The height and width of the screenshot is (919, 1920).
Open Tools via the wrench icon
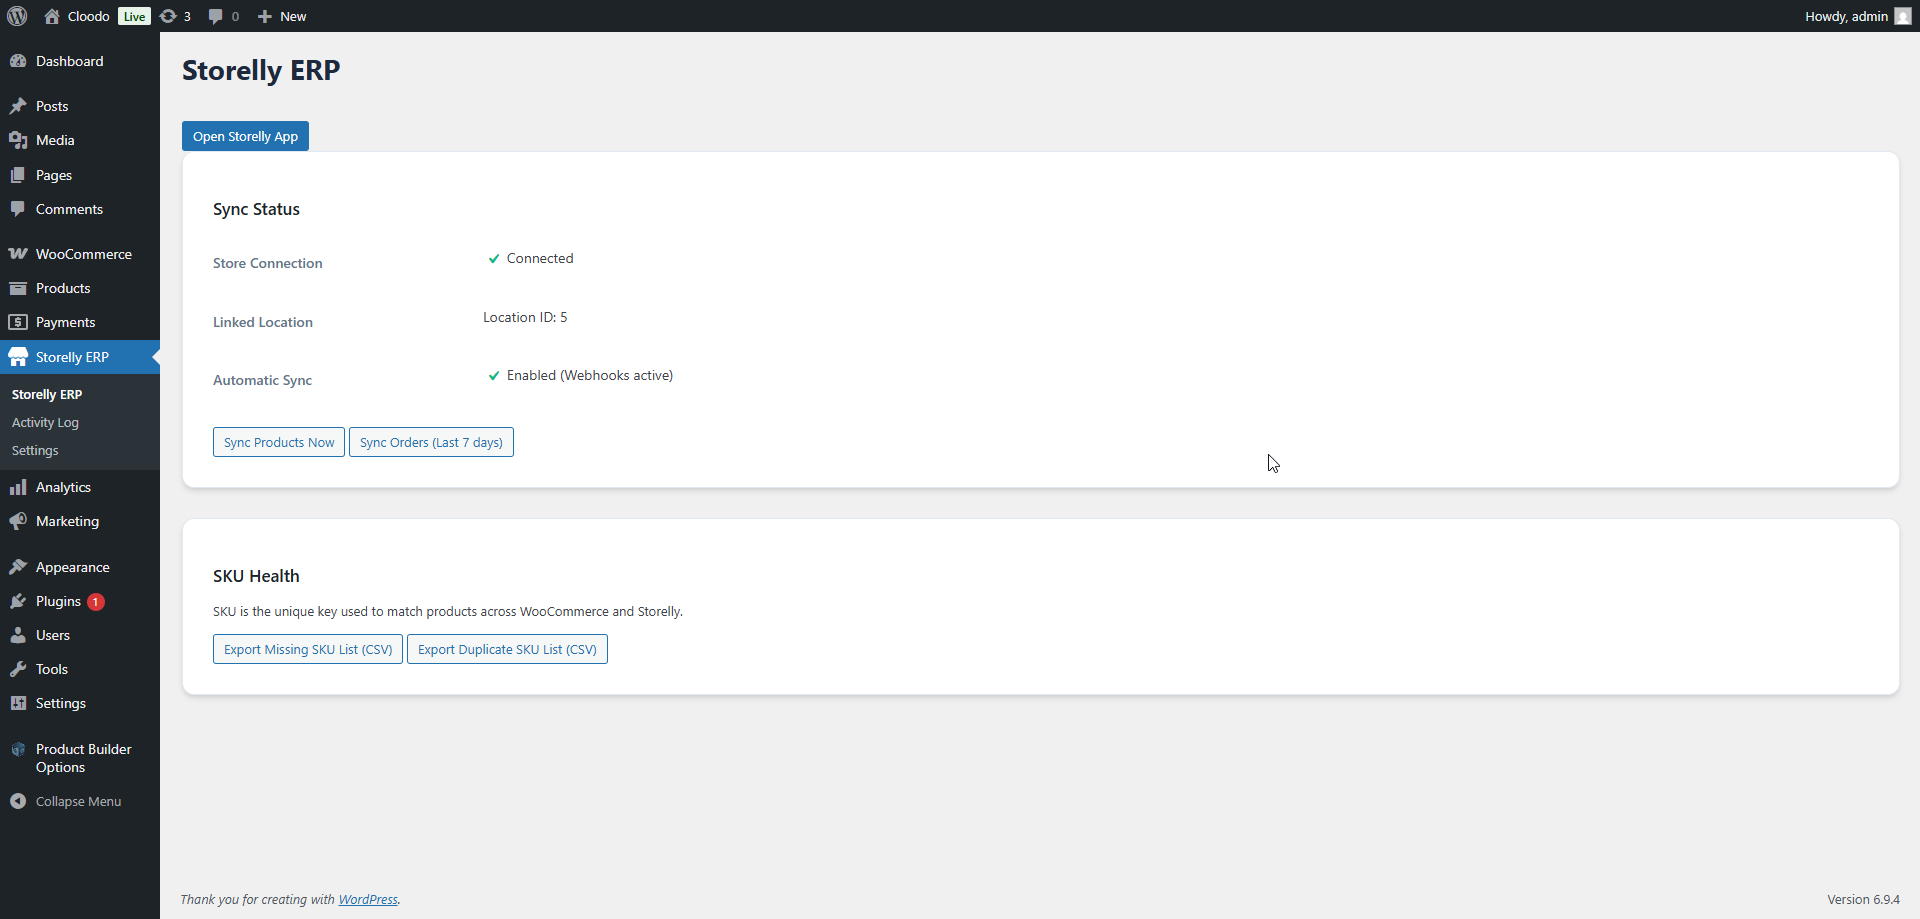coord(18,669)
